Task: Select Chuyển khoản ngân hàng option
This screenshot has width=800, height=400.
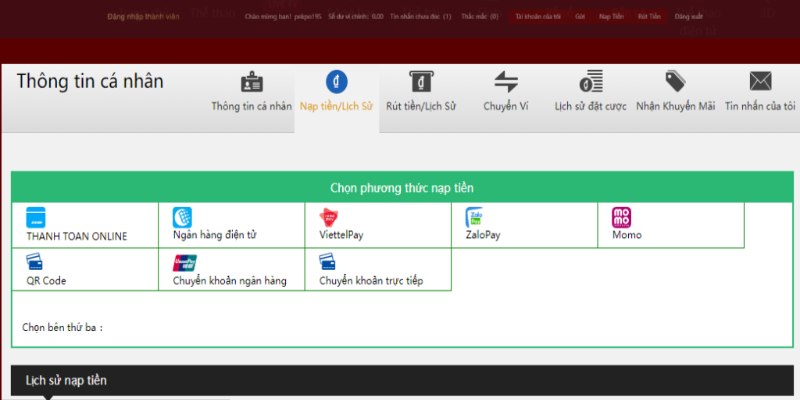Action: tap(229, 281)
